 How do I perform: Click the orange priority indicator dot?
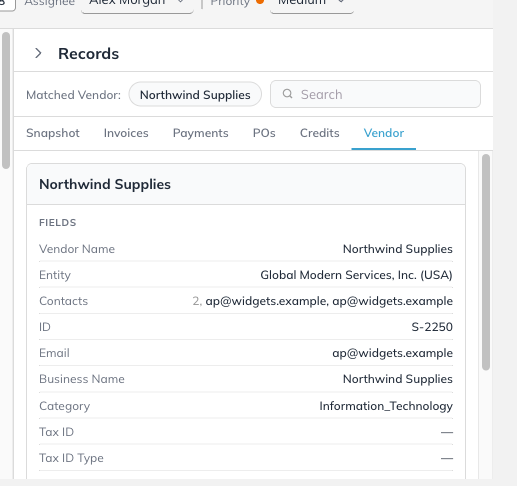(x=260, y=1)
